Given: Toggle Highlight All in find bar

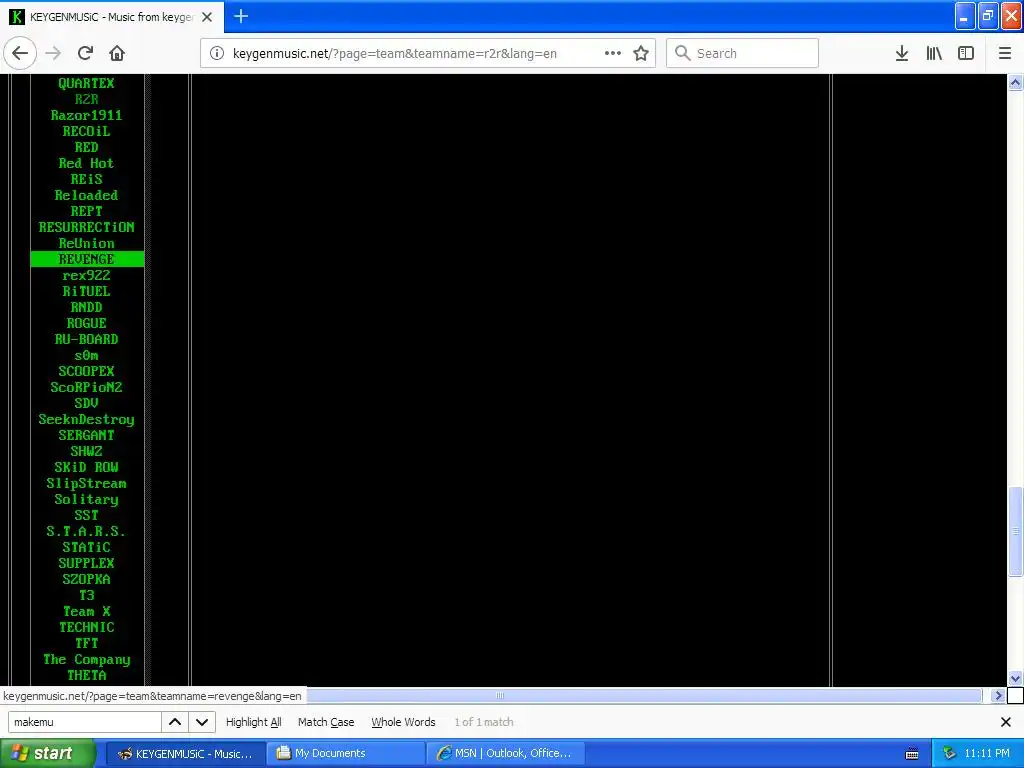Looking at the screenshot, I should click(x=253, y=722).
